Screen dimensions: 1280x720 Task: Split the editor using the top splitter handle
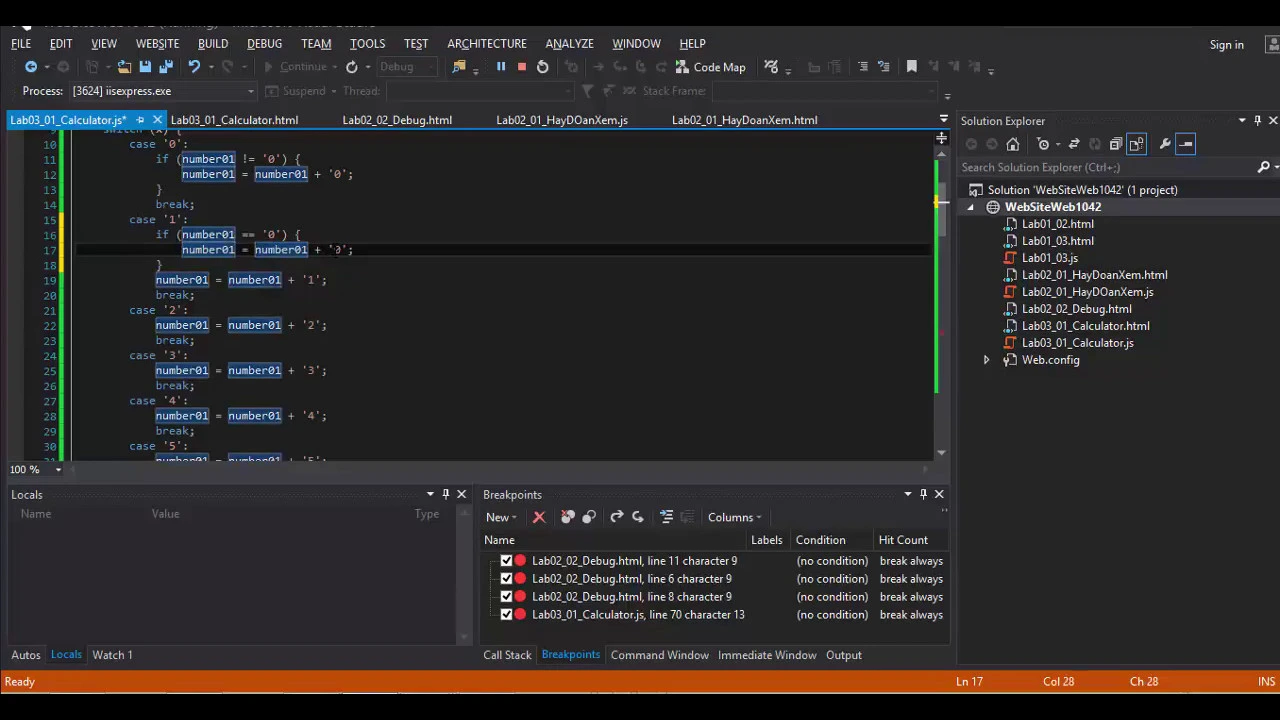pyautogui.click(x=941, y=138)
